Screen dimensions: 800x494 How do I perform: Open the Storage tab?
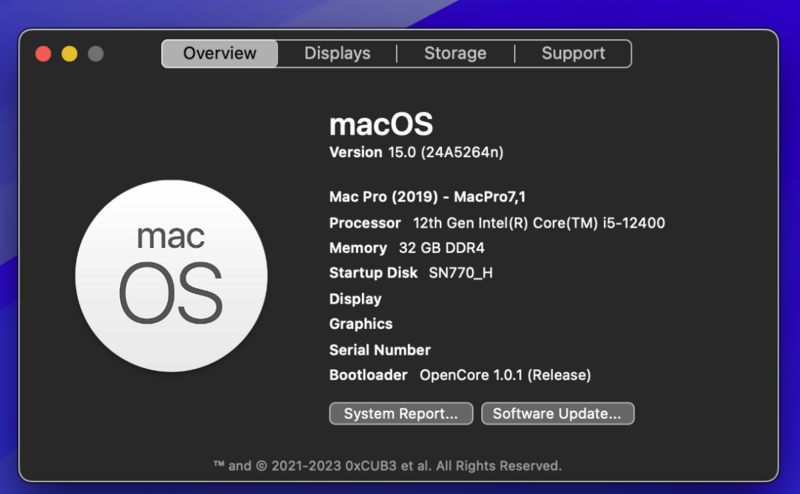coord(455,54)
